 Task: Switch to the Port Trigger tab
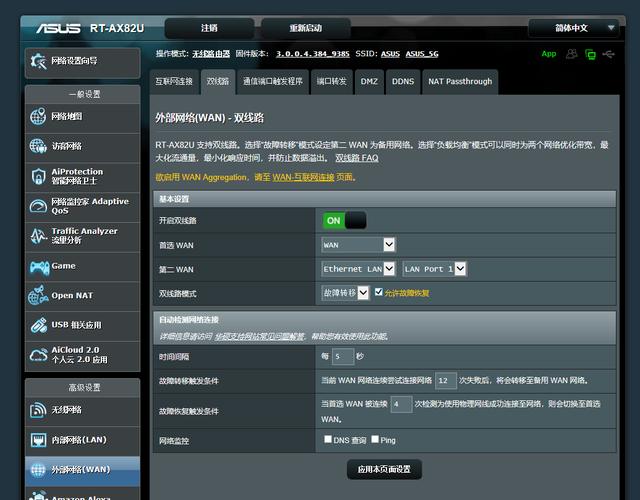(273, 82)
